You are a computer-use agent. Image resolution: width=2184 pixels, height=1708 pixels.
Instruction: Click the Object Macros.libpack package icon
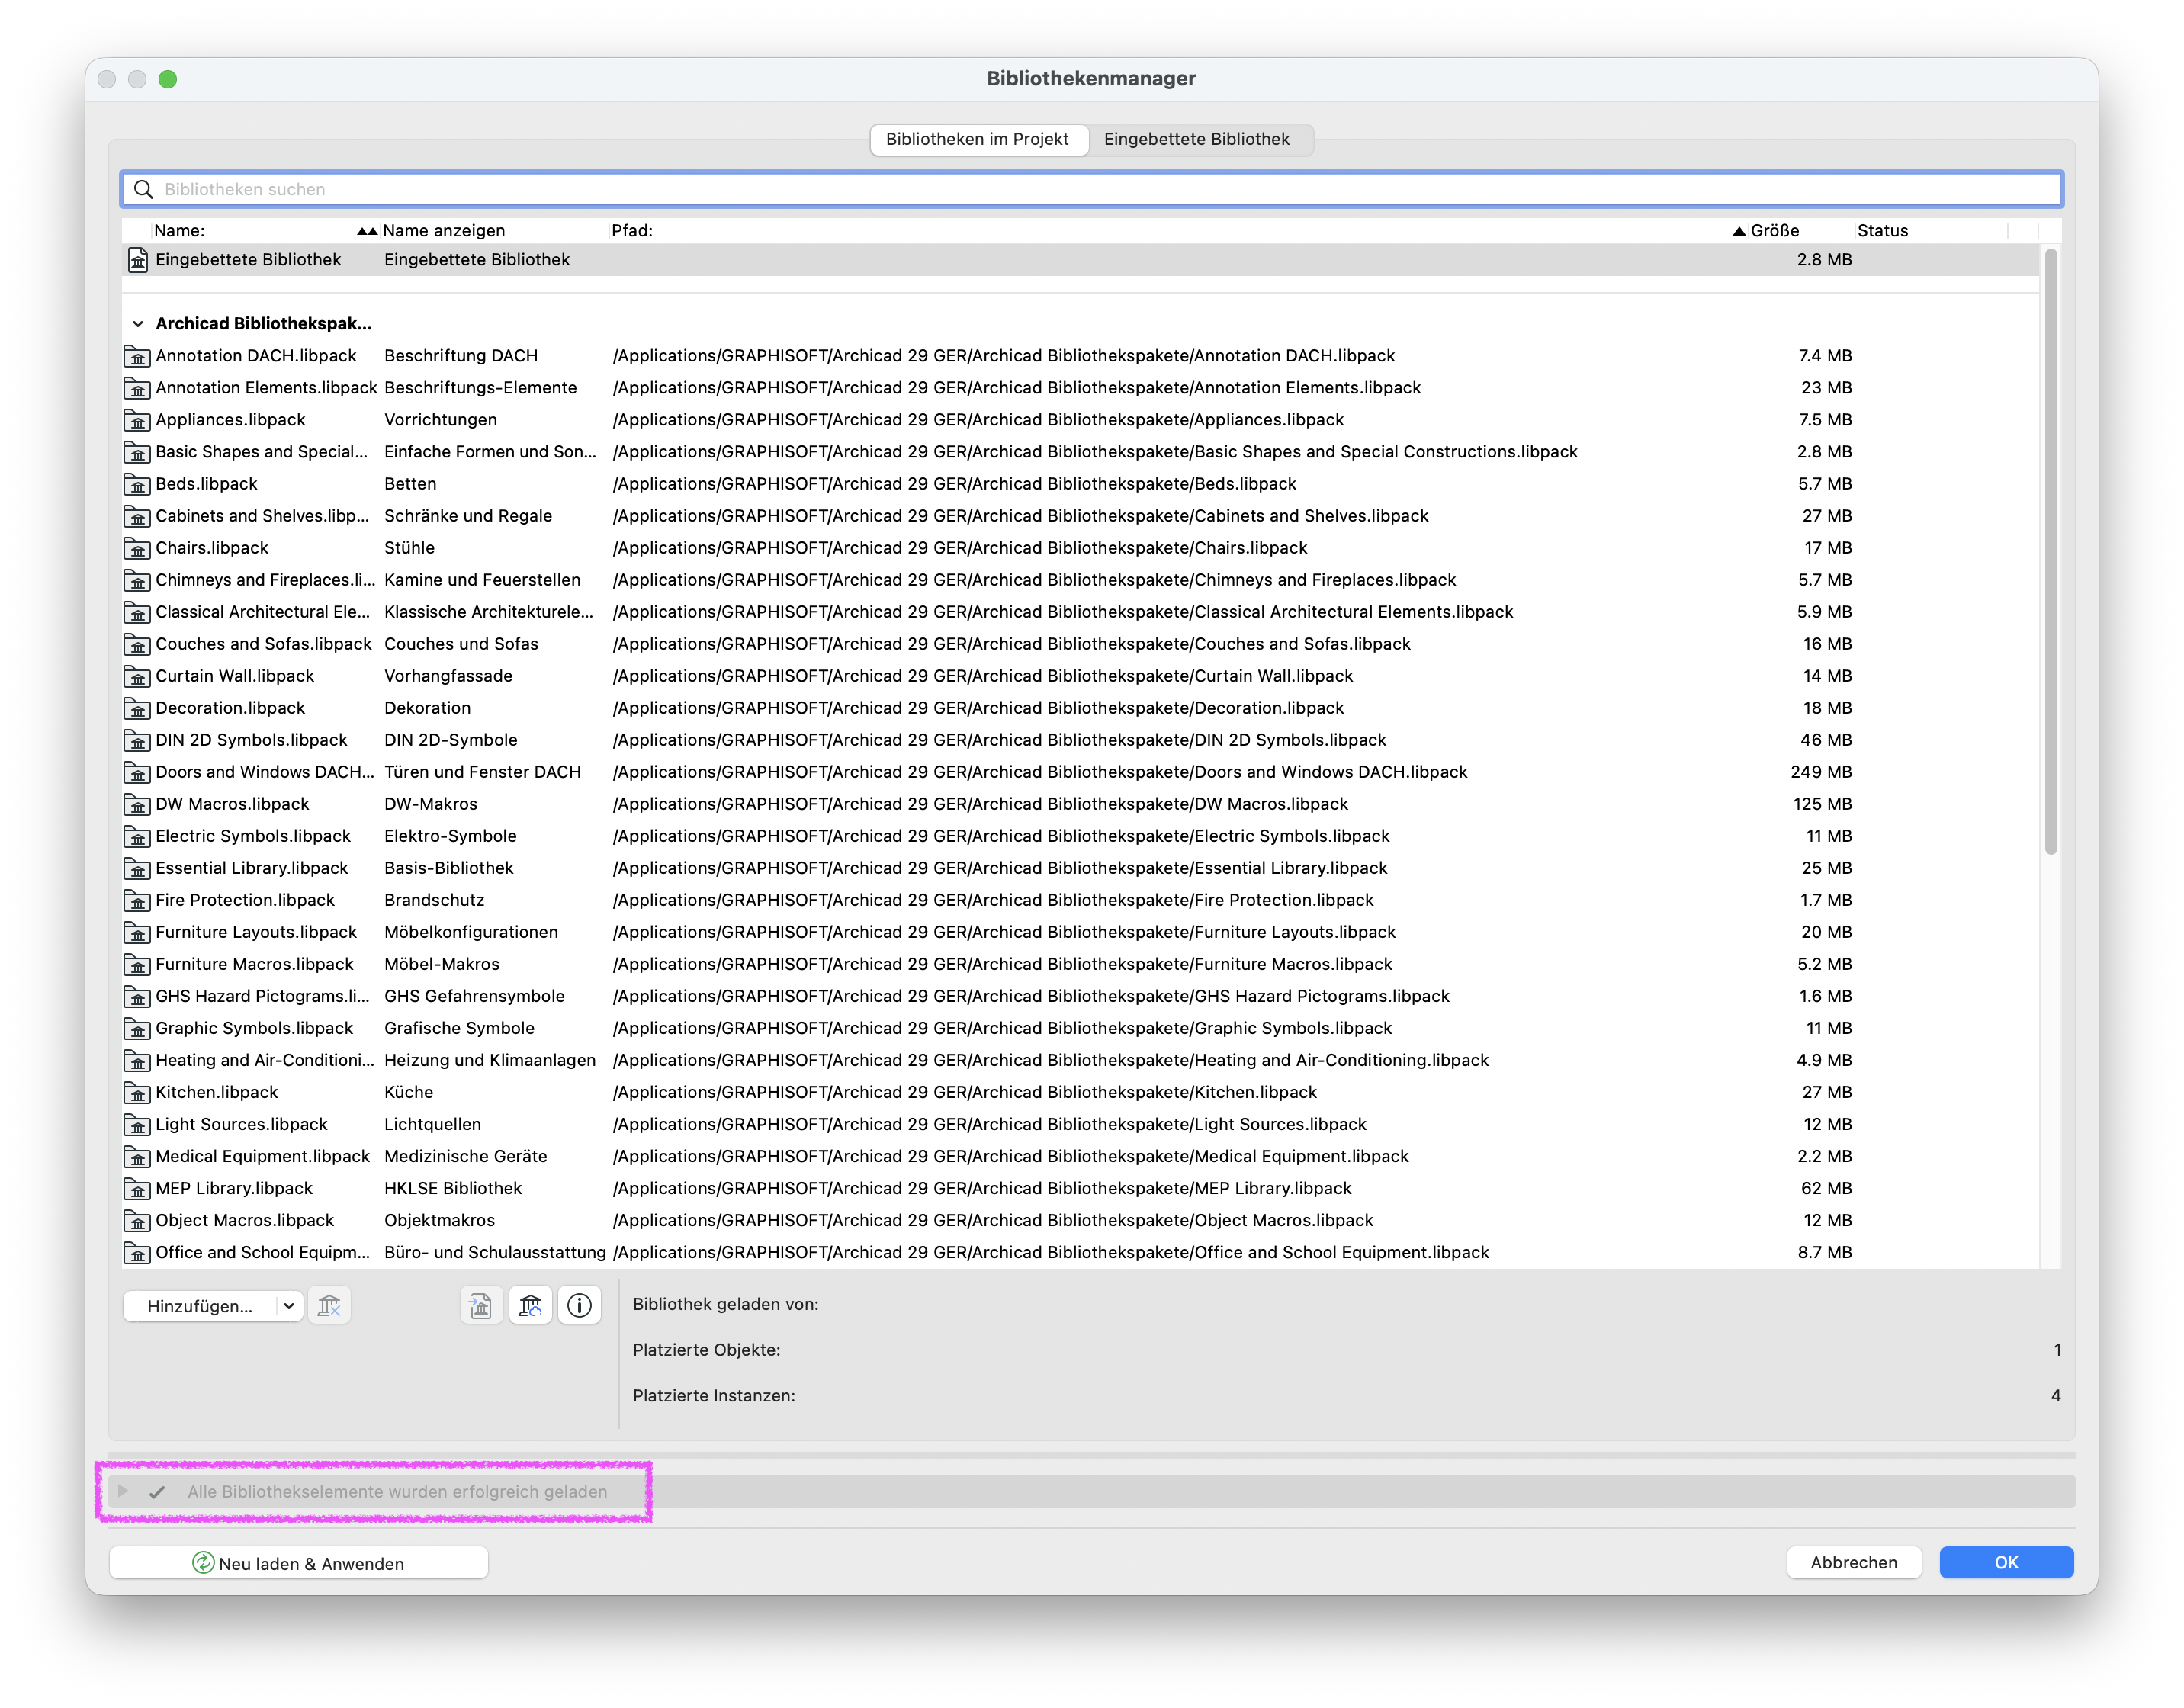137,1220
